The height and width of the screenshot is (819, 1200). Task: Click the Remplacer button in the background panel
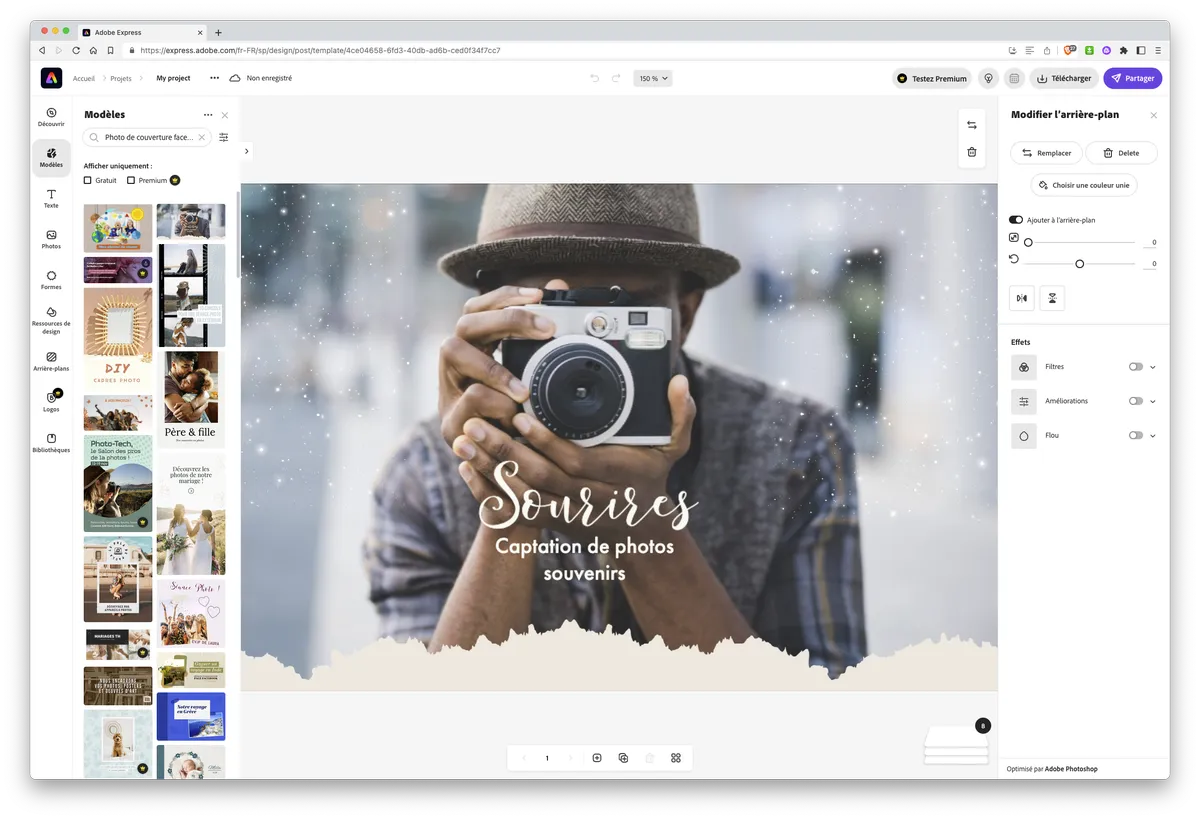tap(1046, 152)
